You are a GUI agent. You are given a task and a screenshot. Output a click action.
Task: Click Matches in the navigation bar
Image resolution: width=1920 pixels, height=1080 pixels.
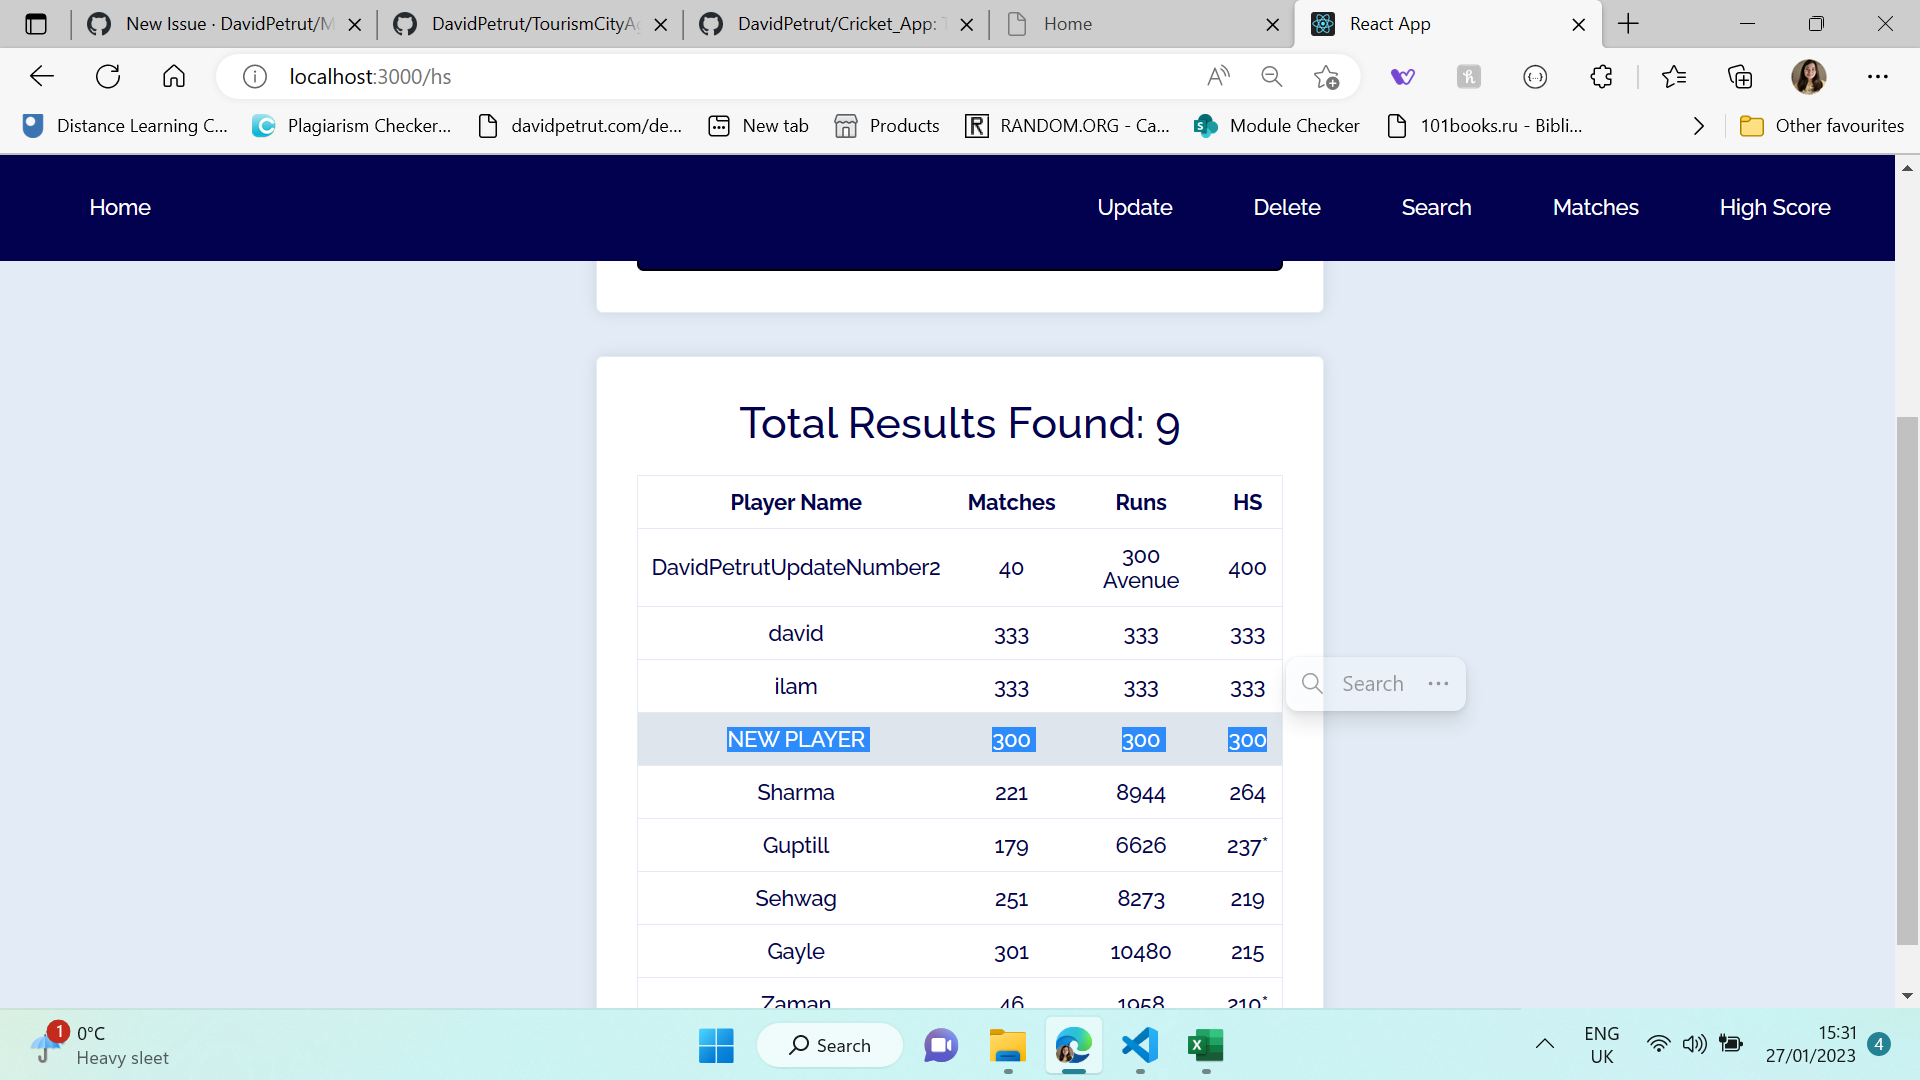coord(1595,207)
